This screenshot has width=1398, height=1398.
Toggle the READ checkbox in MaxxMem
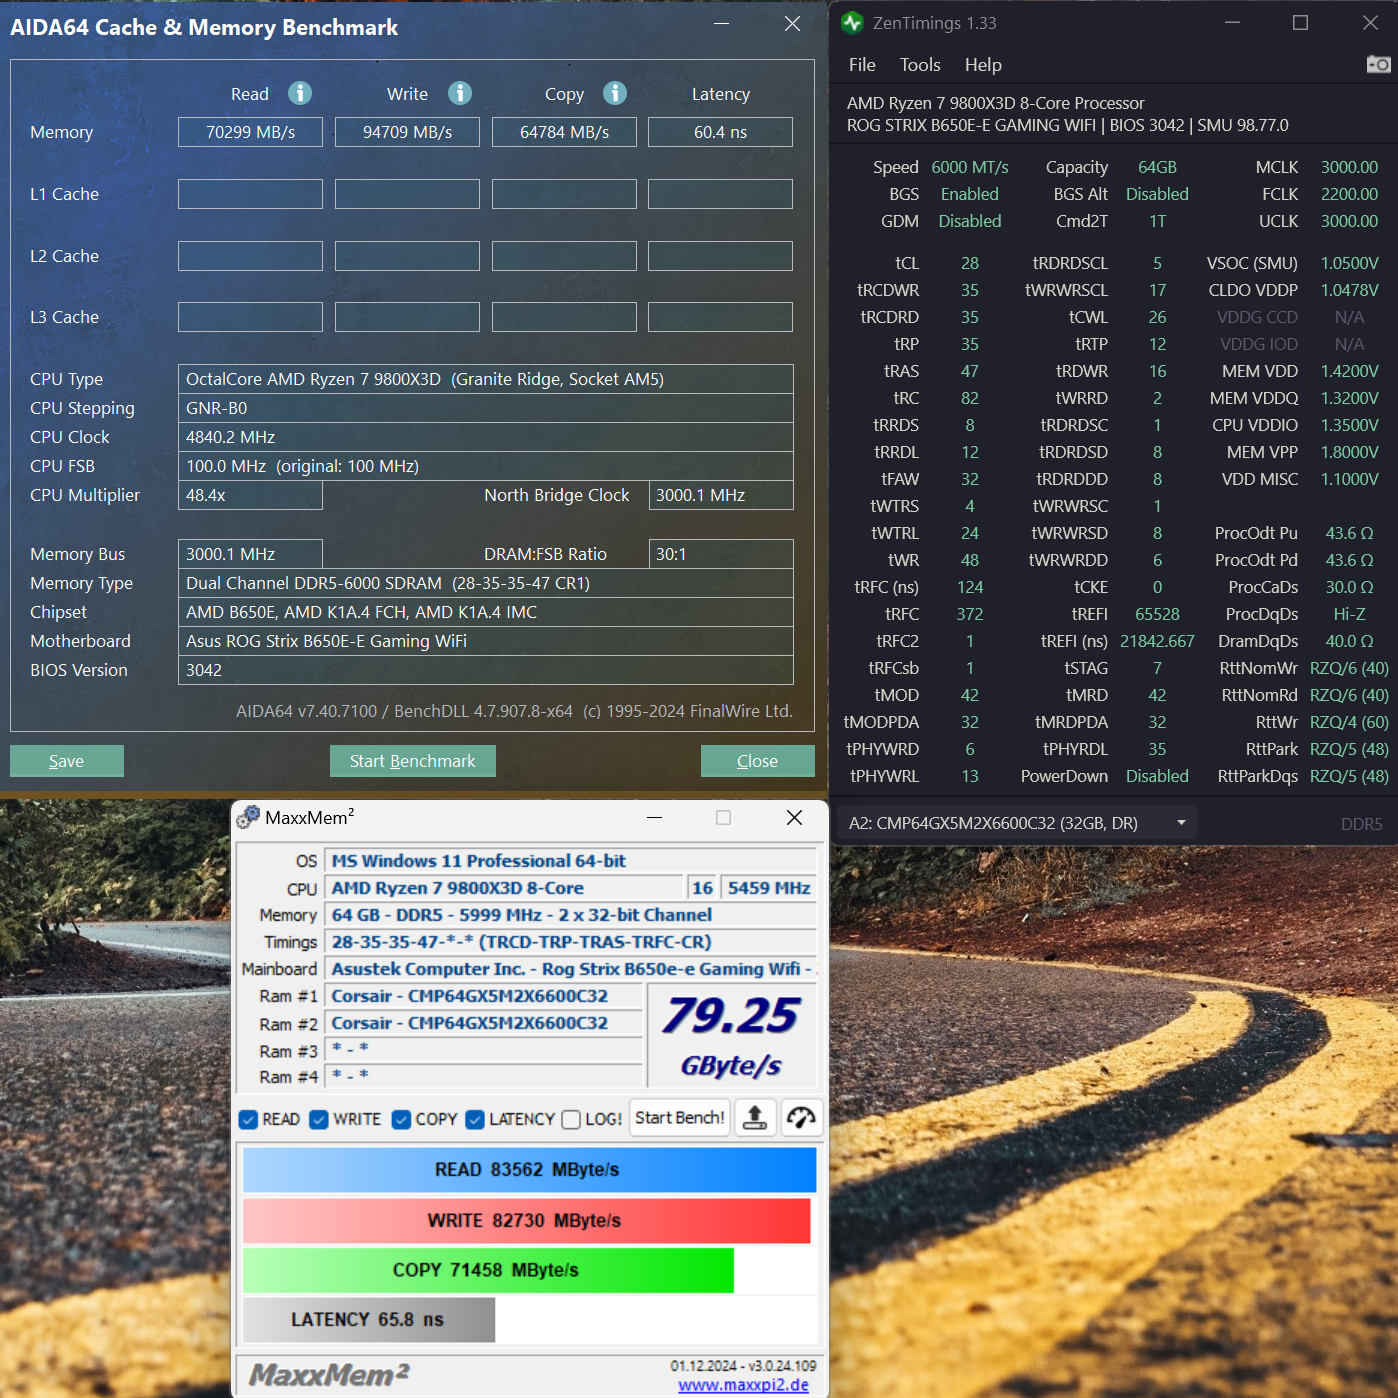pos(249,1119)
